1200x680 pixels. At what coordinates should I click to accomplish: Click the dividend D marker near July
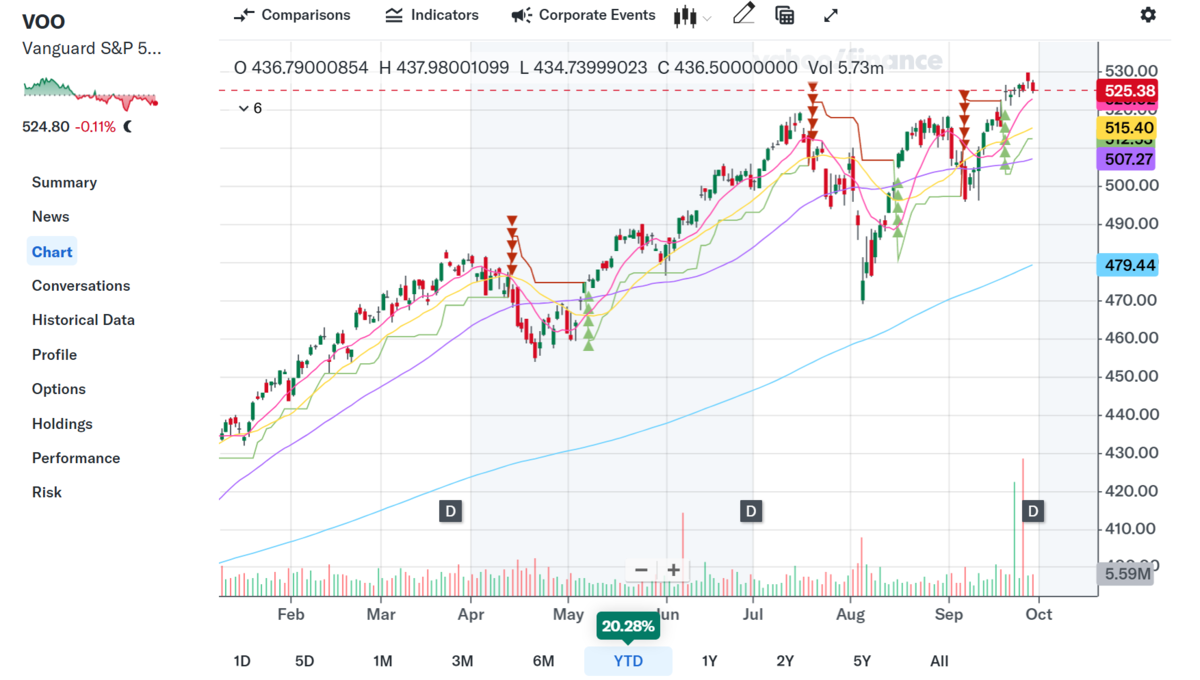pyautogui.click(x=751, y=511)
